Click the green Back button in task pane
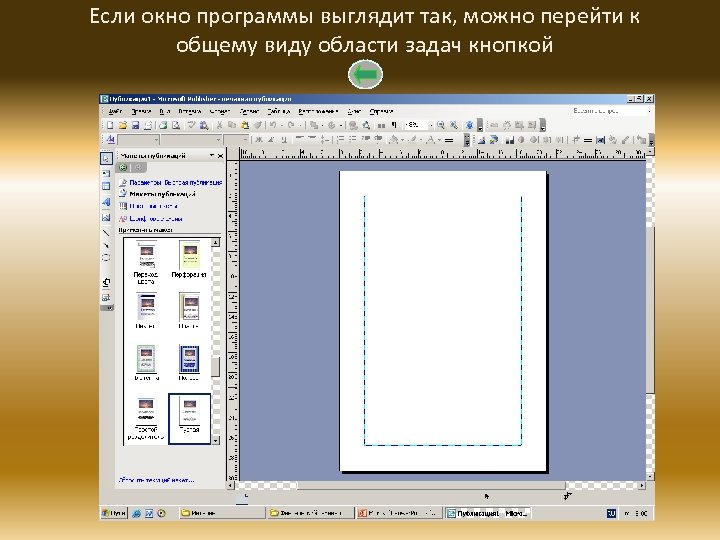Screen dimensions: 720x540 coord(124,168)
